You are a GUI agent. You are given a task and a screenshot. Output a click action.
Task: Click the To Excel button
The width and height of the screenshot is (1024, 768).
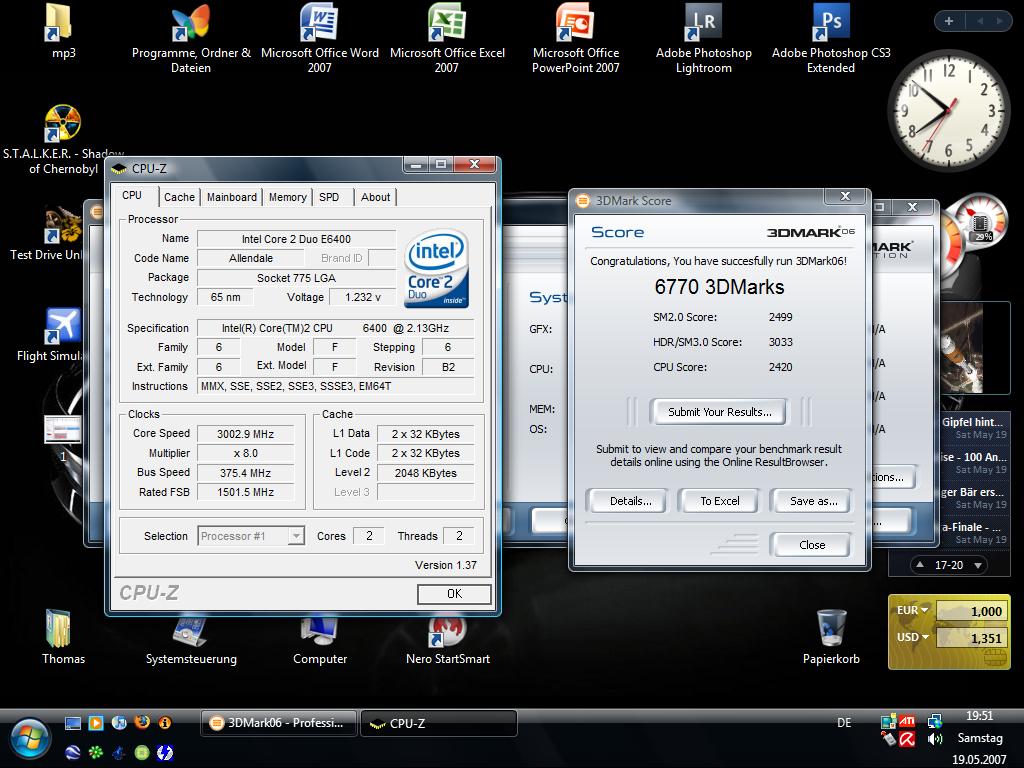[x=720, y=501]
